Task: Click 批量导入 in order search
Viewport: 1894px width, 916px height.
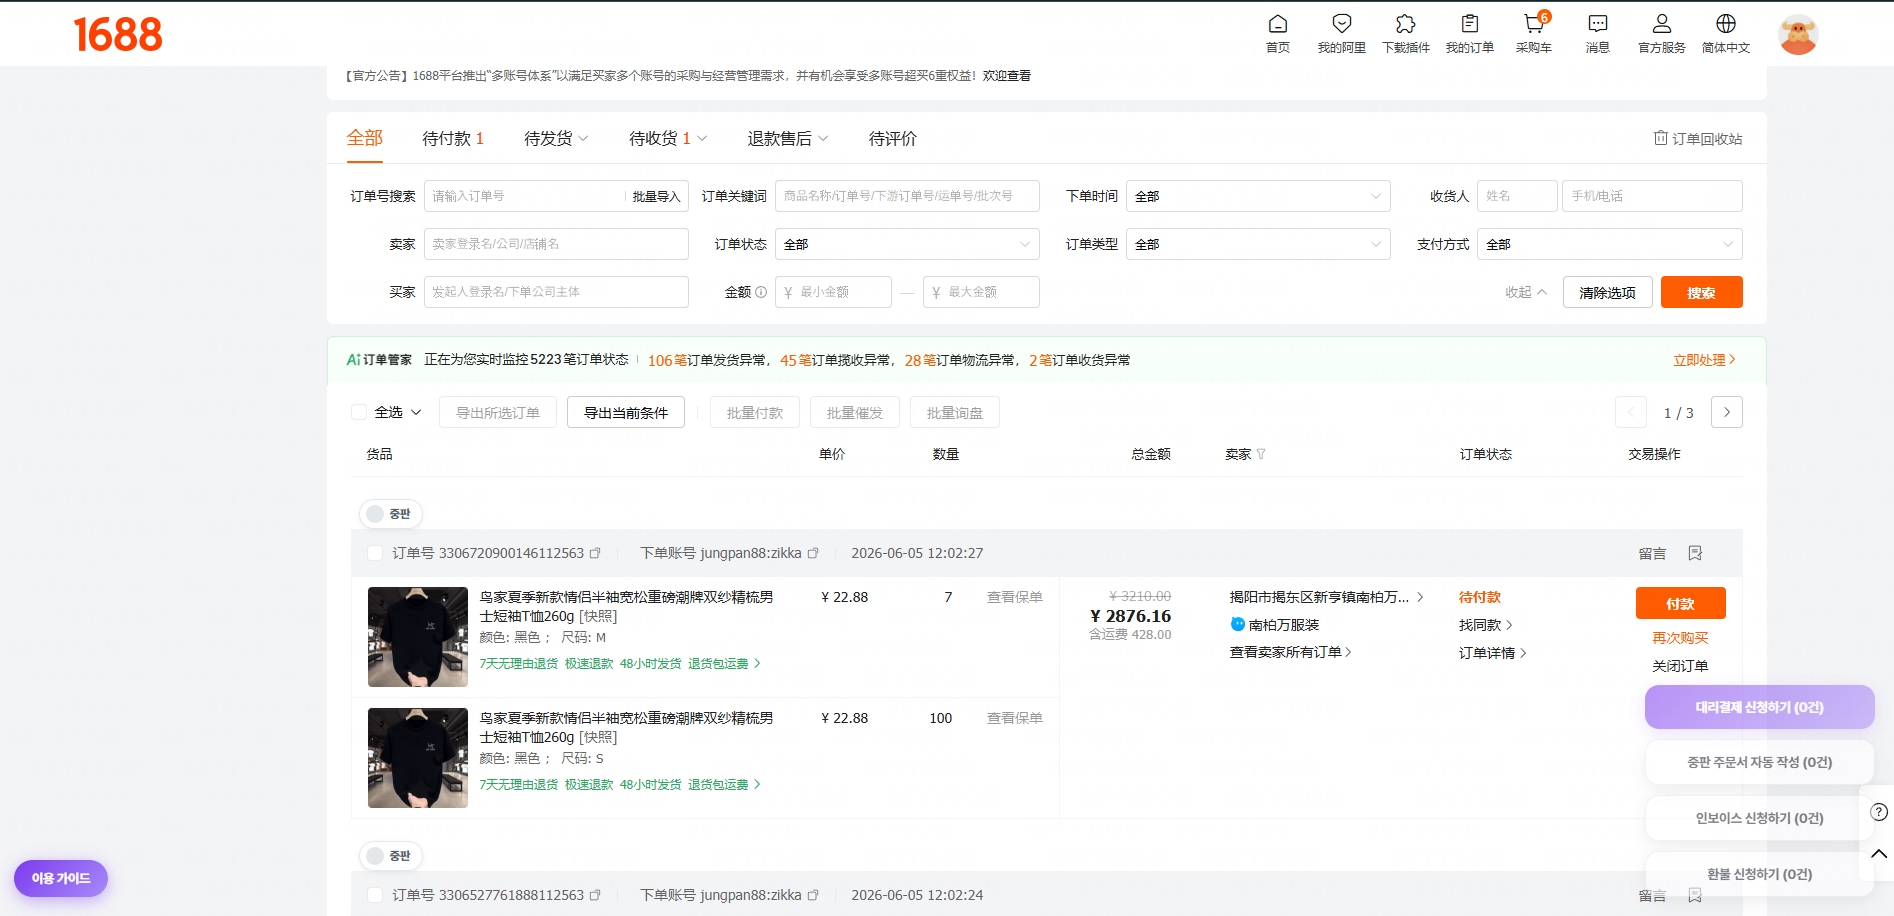Action: [656, 196]
